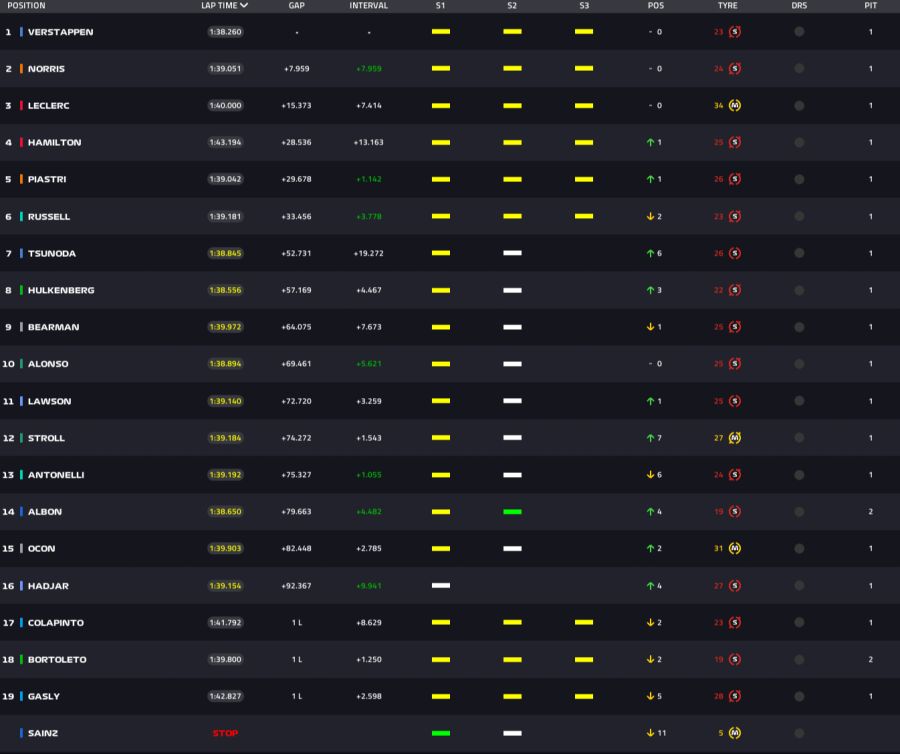Toggle the DRS indicator in Gasly's row
This screenshot has height=754, width=900.
(x=799, y=696)
